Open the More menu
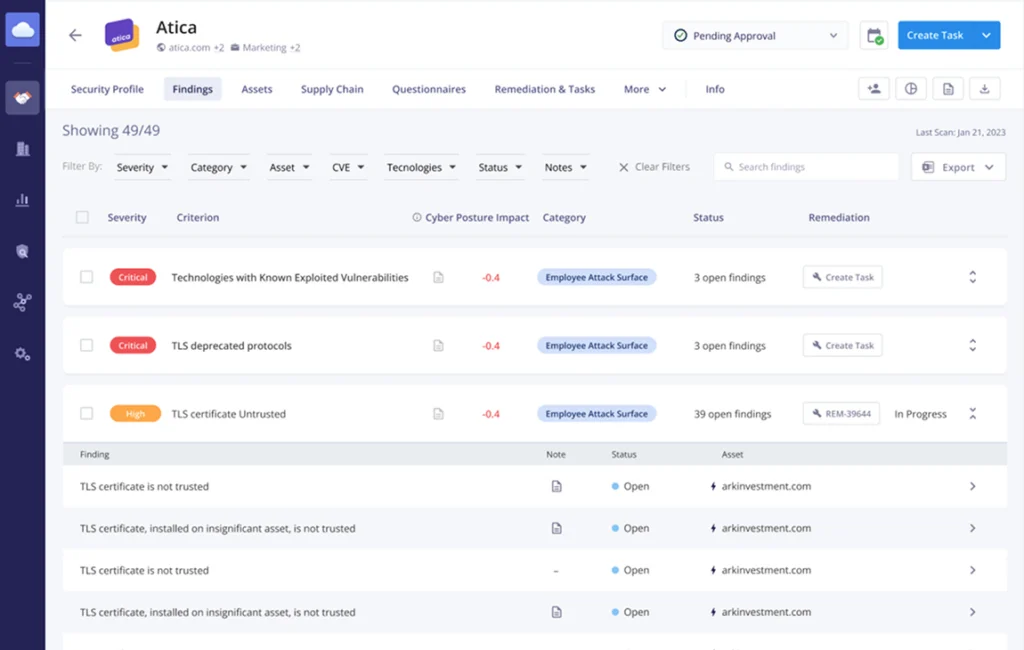The image size is (1024, 650). tap(644, 89)
